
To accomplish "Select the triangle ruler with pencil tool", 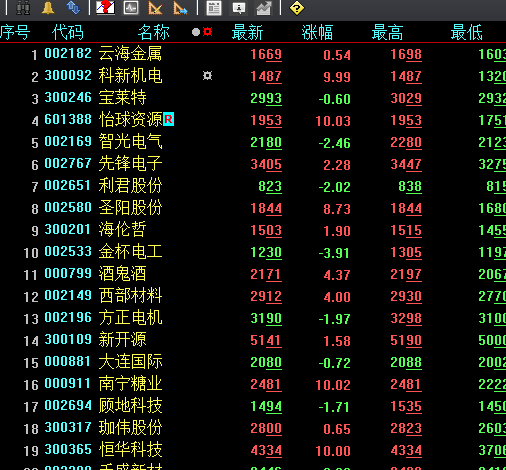I will click(155, 8).
